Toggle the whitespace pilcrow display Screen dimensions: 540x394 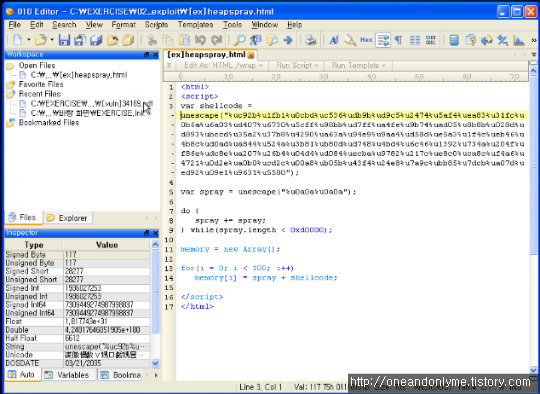point(398,40)
